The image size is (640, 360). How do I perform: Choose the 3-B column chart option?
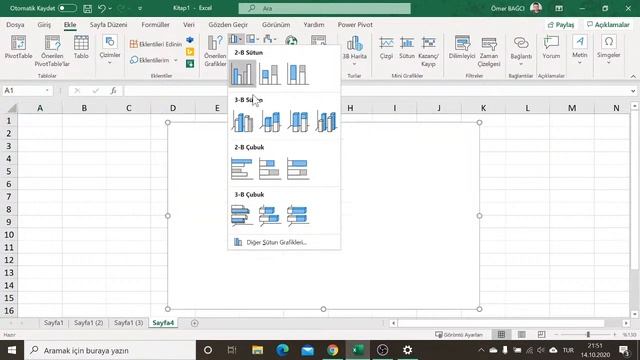pos(326,121)
